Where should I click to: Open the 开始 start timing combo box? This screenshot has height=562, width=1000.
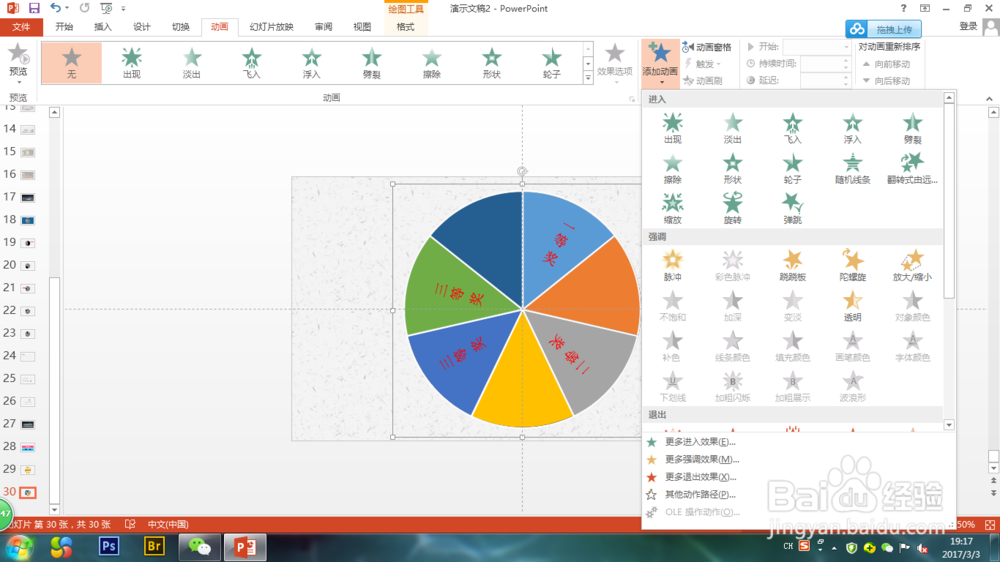817,47
